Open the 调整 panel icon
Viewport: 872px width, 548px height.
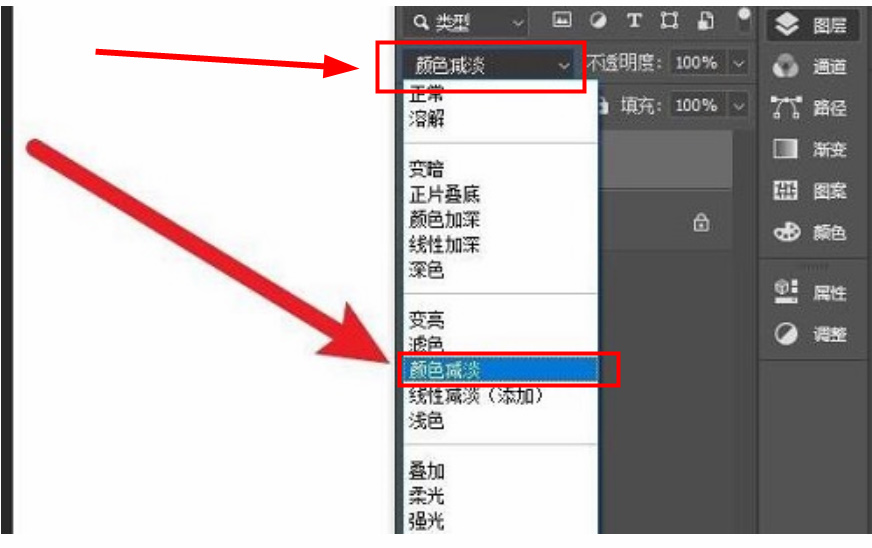click(x=786, y=334)
